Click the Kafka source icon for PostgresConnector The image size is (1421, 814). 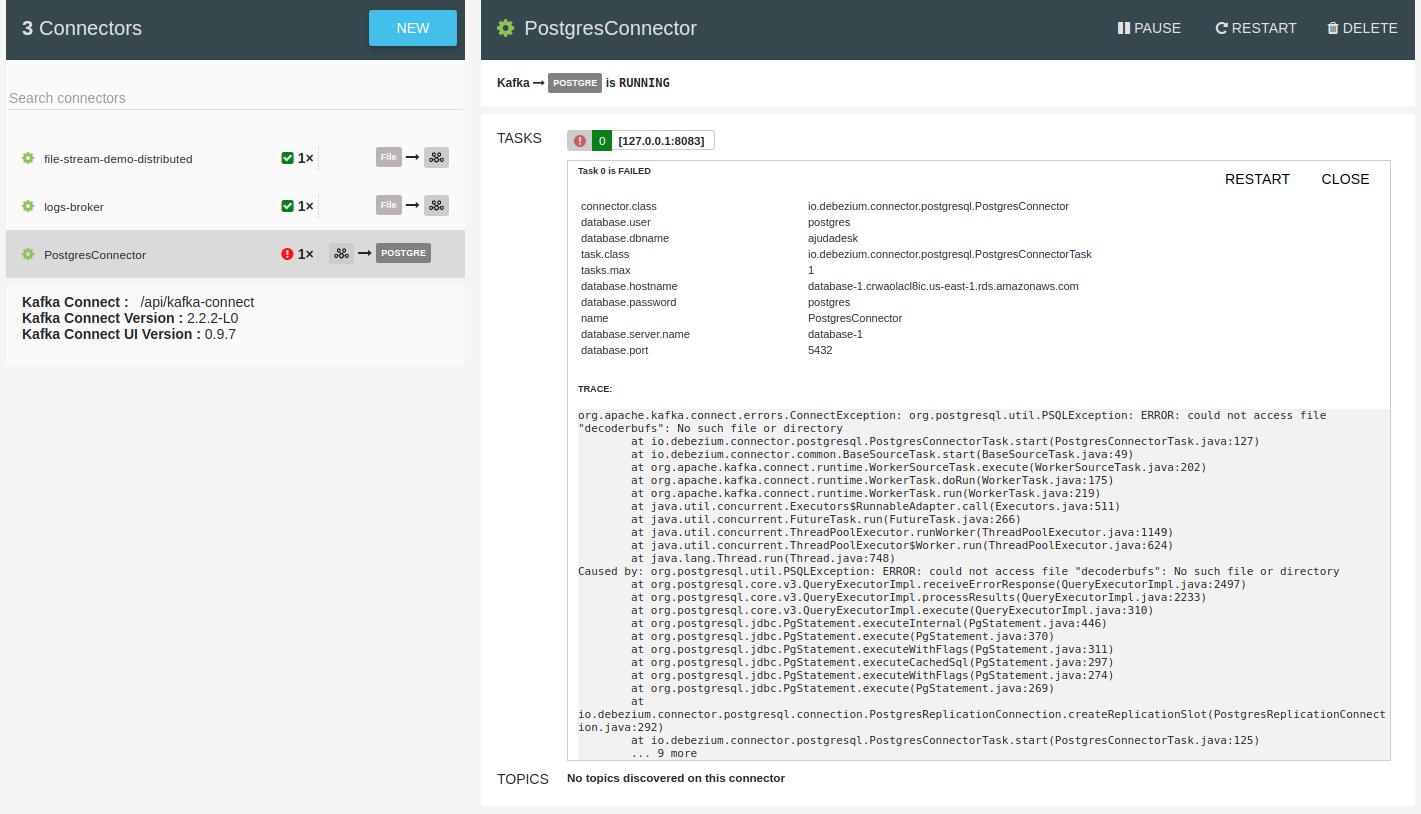coord(341,253)
